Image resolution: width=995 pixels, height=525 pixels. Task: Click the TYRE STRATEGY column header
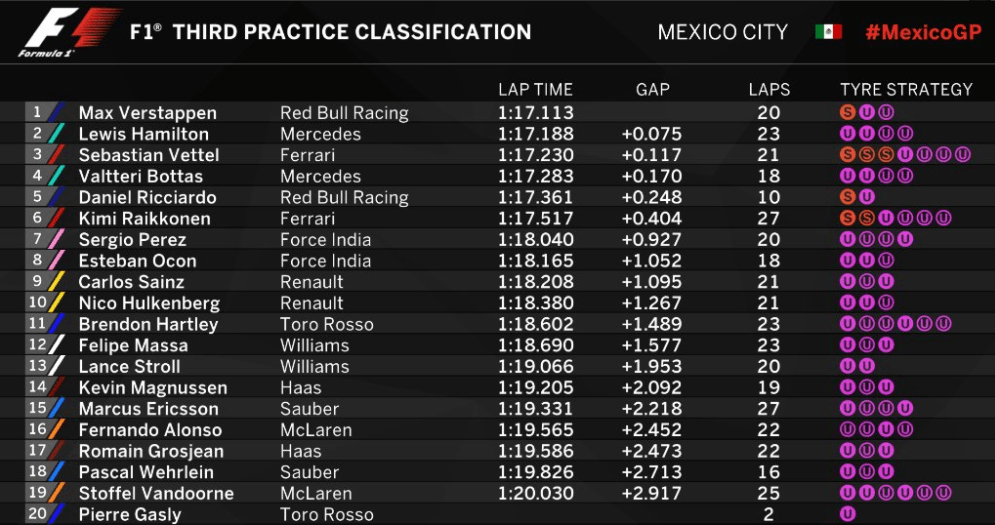(x=906, y=90)
